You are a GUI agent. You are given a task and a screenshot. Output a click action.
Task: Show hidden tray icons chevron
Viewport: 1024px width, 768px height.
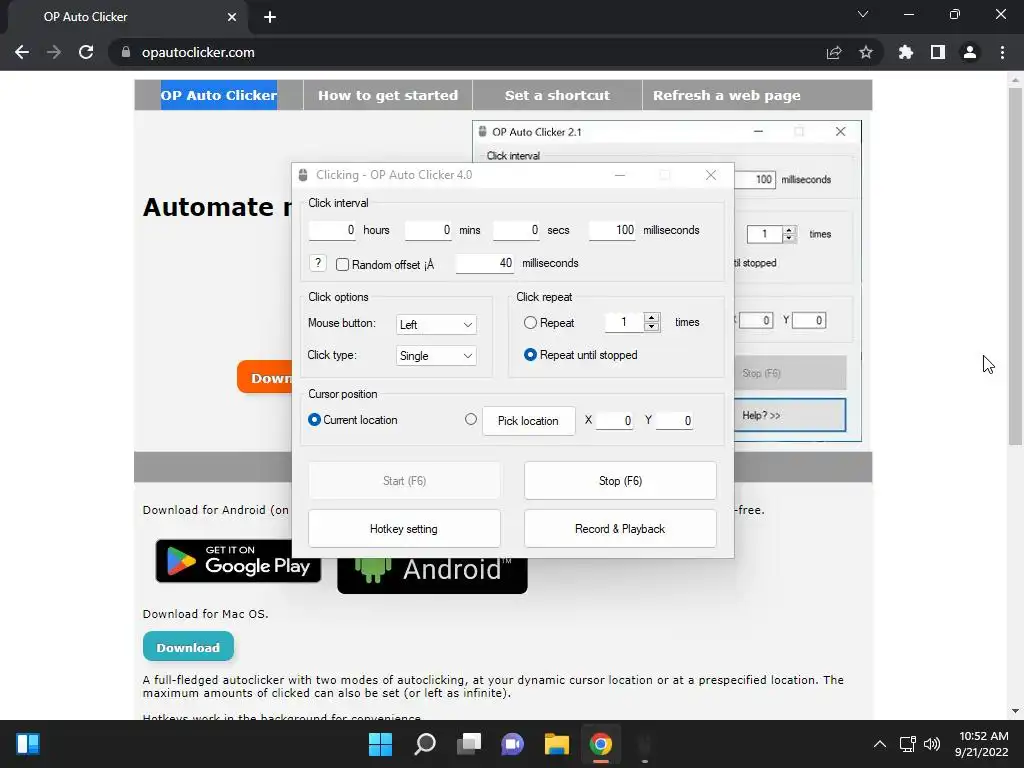pyautogui.click(x=880, y=744)
